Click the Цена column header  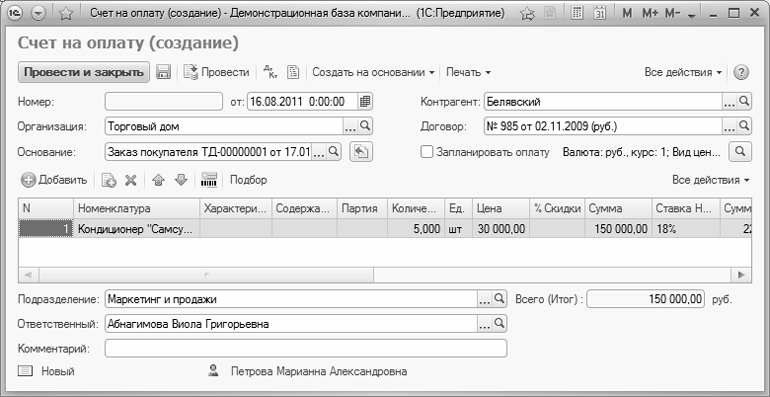501,208
